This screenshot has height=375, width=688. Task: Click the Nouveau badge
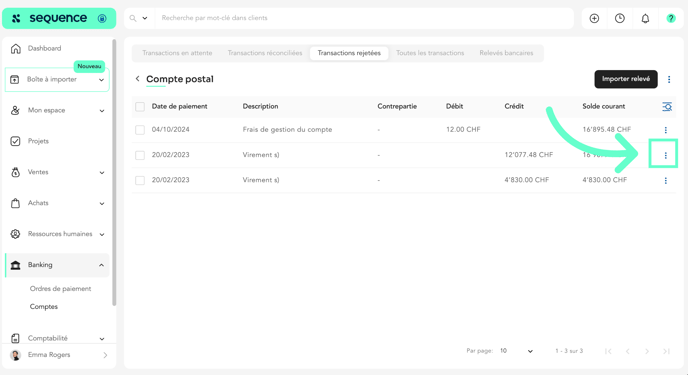pos(89,66)
